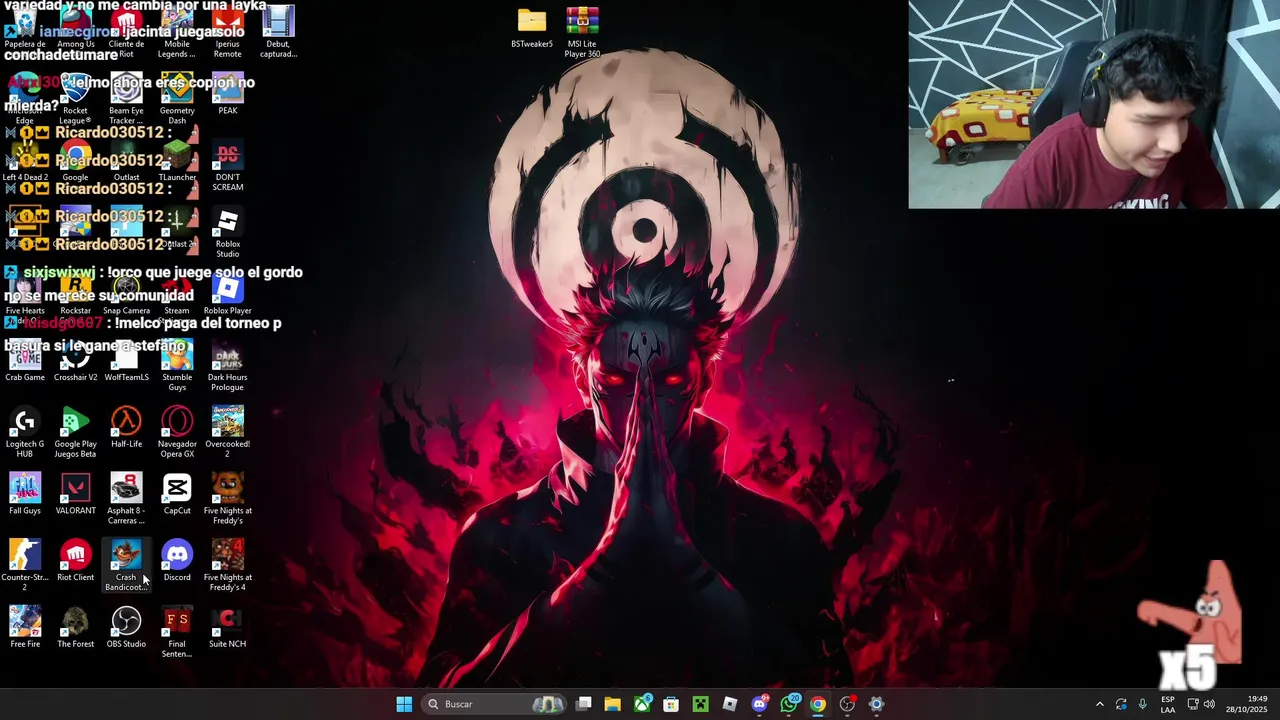The height and width of the screenshot is (720, 1280).
Task: Launch Crab Game shortcut
Action: tap(25, 361)
